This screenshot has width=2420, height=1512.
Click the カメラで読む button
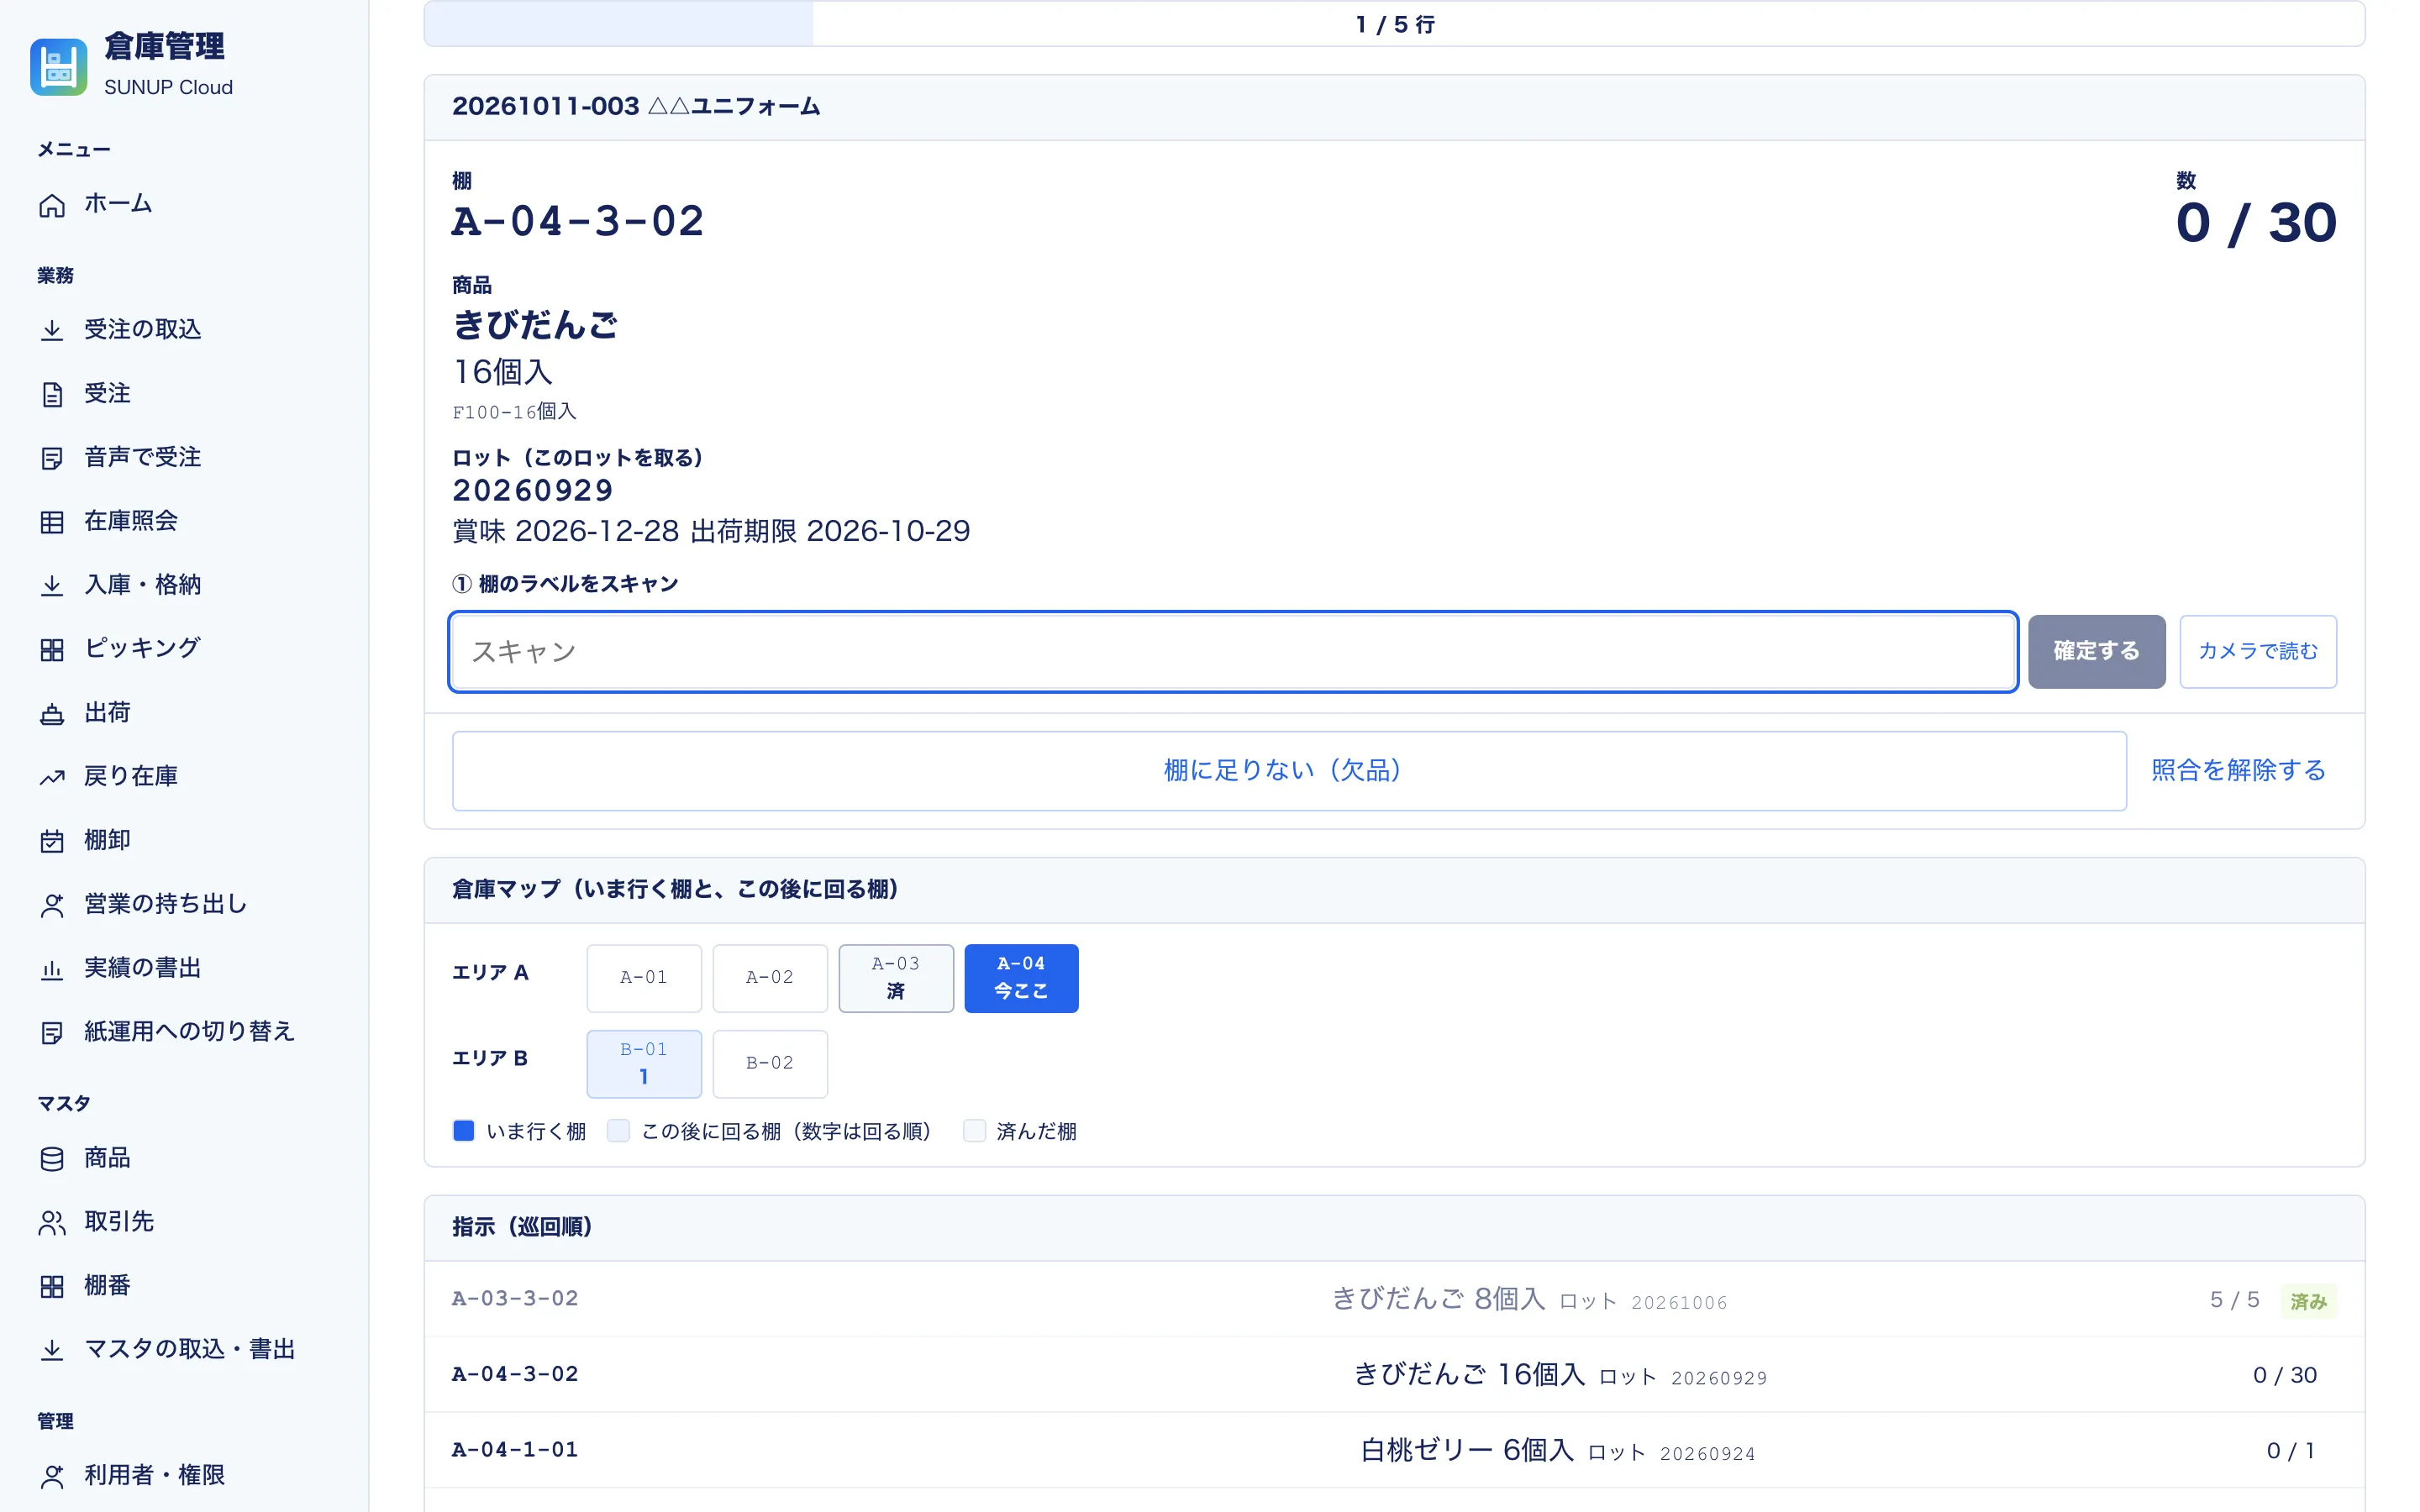pos(2257,651)
